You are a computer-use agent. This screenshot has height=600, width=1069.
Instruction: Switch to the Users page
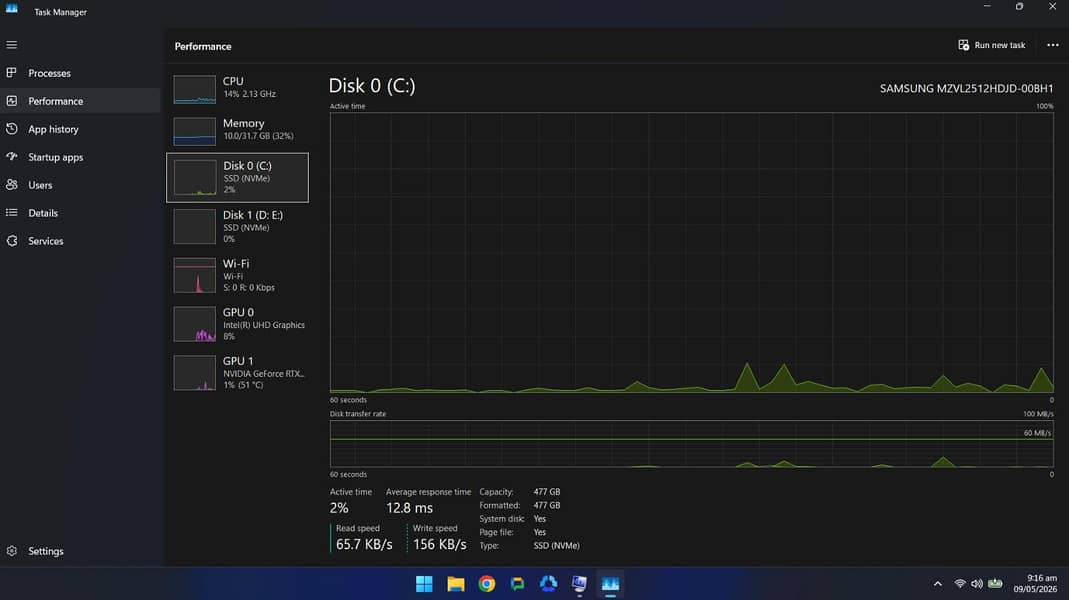tap(80, 185)
